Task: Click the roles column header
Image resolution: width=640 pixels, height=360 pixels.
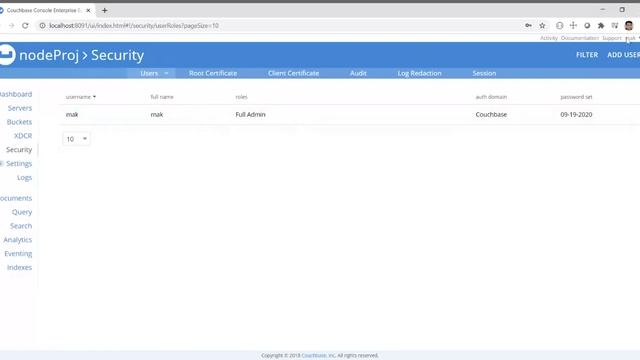Action: pyautogui.click(x=241, y=97)
